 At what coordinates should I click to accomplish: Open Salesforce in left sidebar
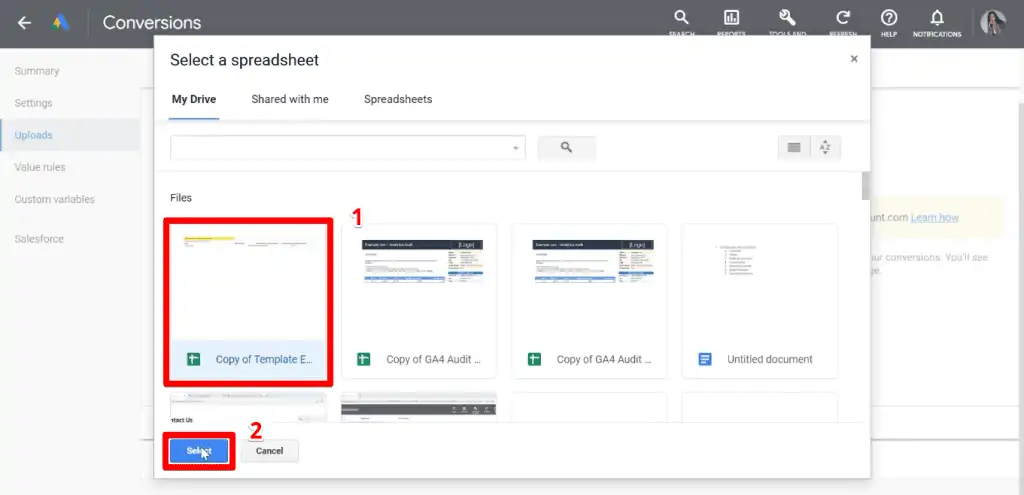click(39, 239)
